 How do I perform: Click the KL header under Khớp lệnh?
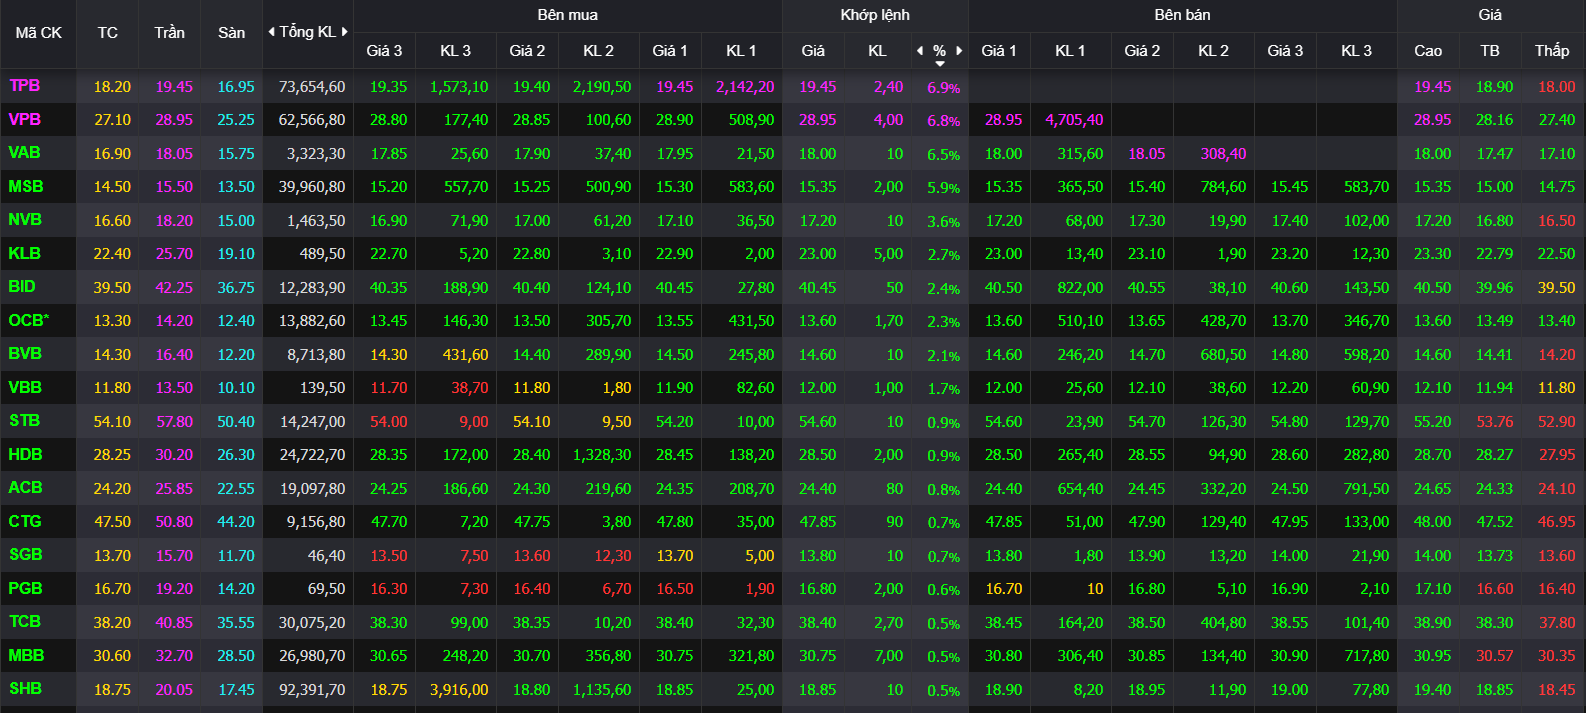pyautogui.click(x=877, y=50)
